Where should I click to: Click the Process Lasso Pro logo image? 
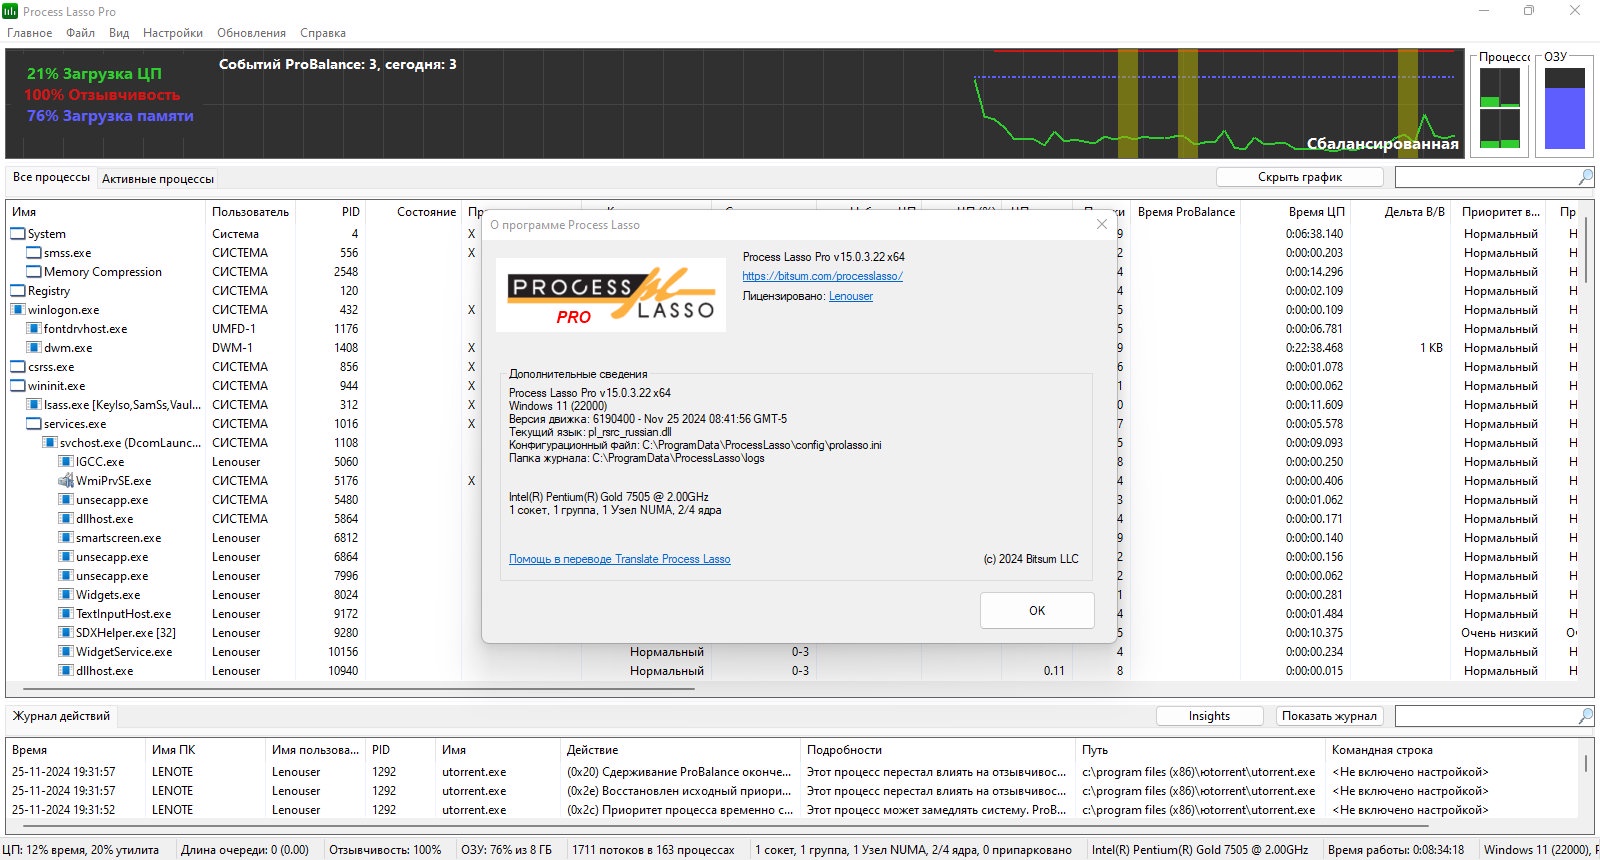(611, 296)
